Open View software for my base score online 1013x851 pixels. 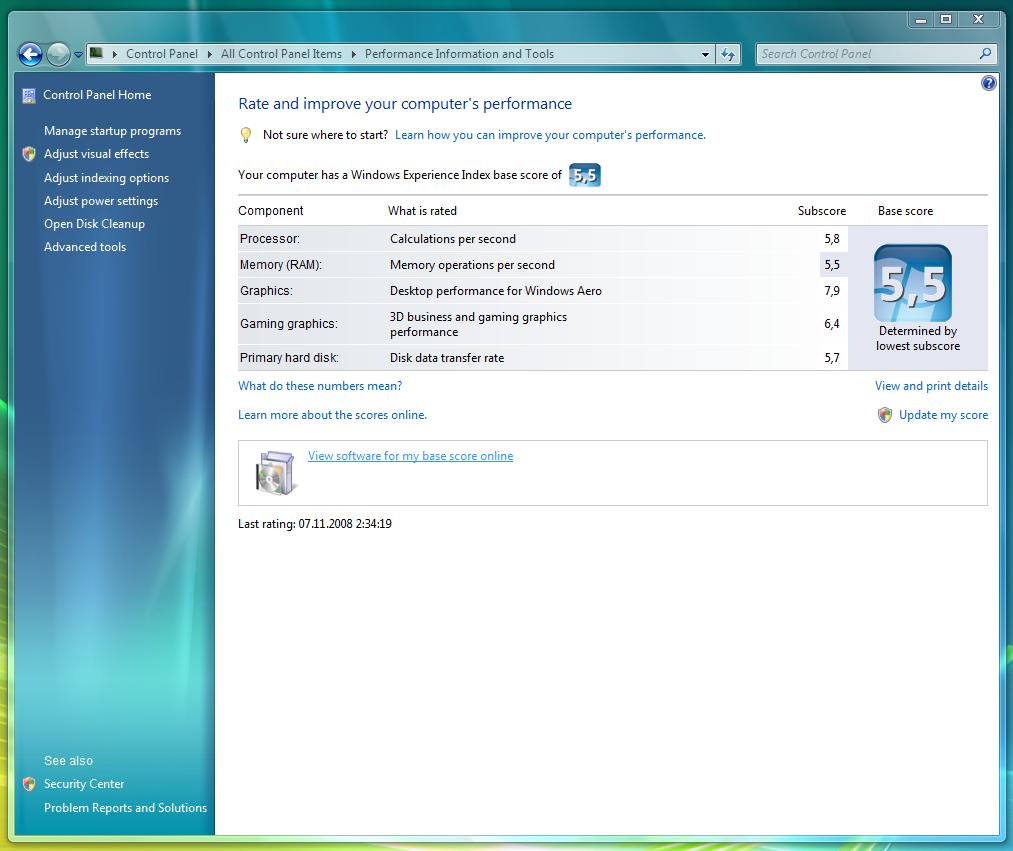[x=410, y=456]
